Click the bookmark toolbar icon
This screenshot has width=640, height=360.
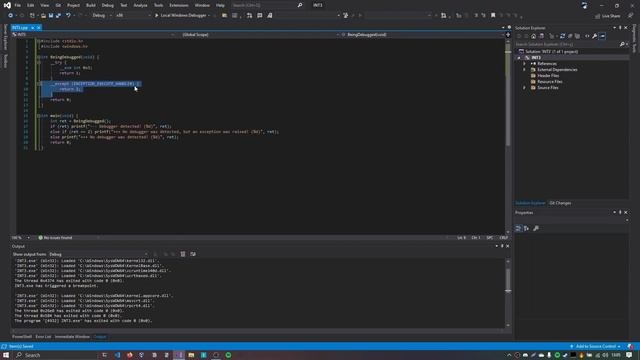pyautogui.click(x=493, y=16)
